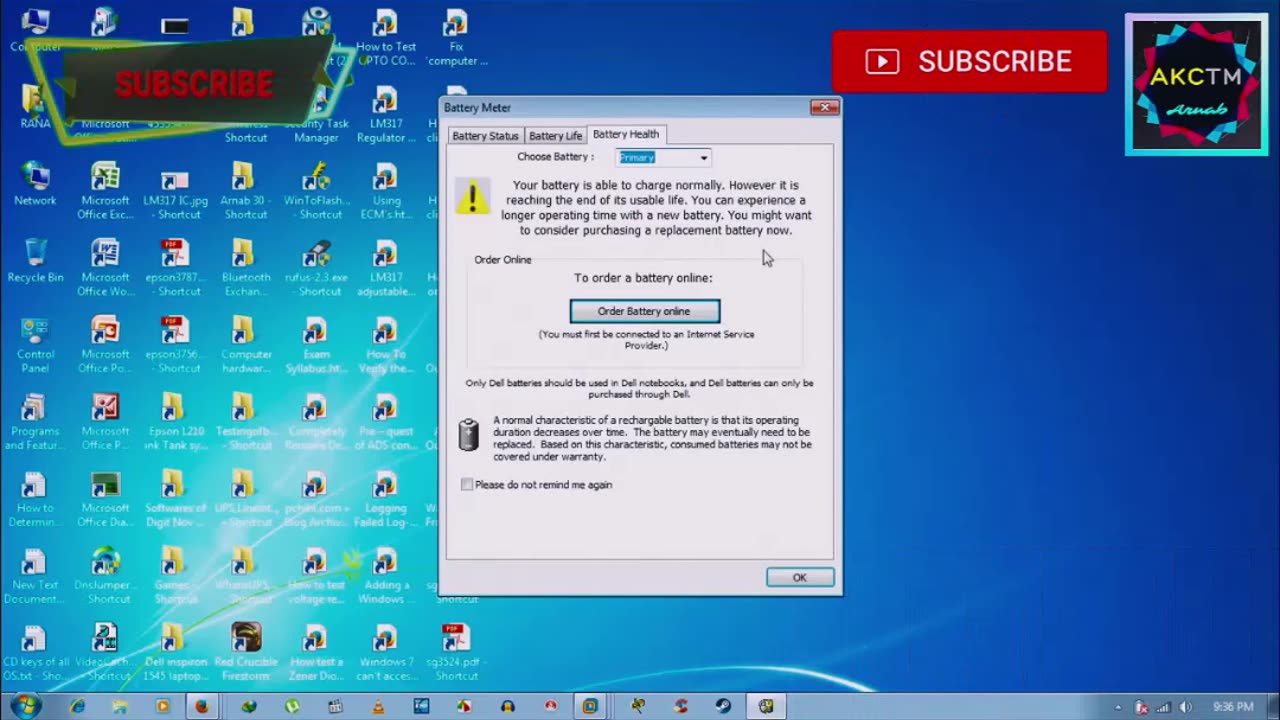Click the volume speaker tray icon
Image resolution: width=1280 pixels, height=720 pixels.
click(x=1185, y=707)
